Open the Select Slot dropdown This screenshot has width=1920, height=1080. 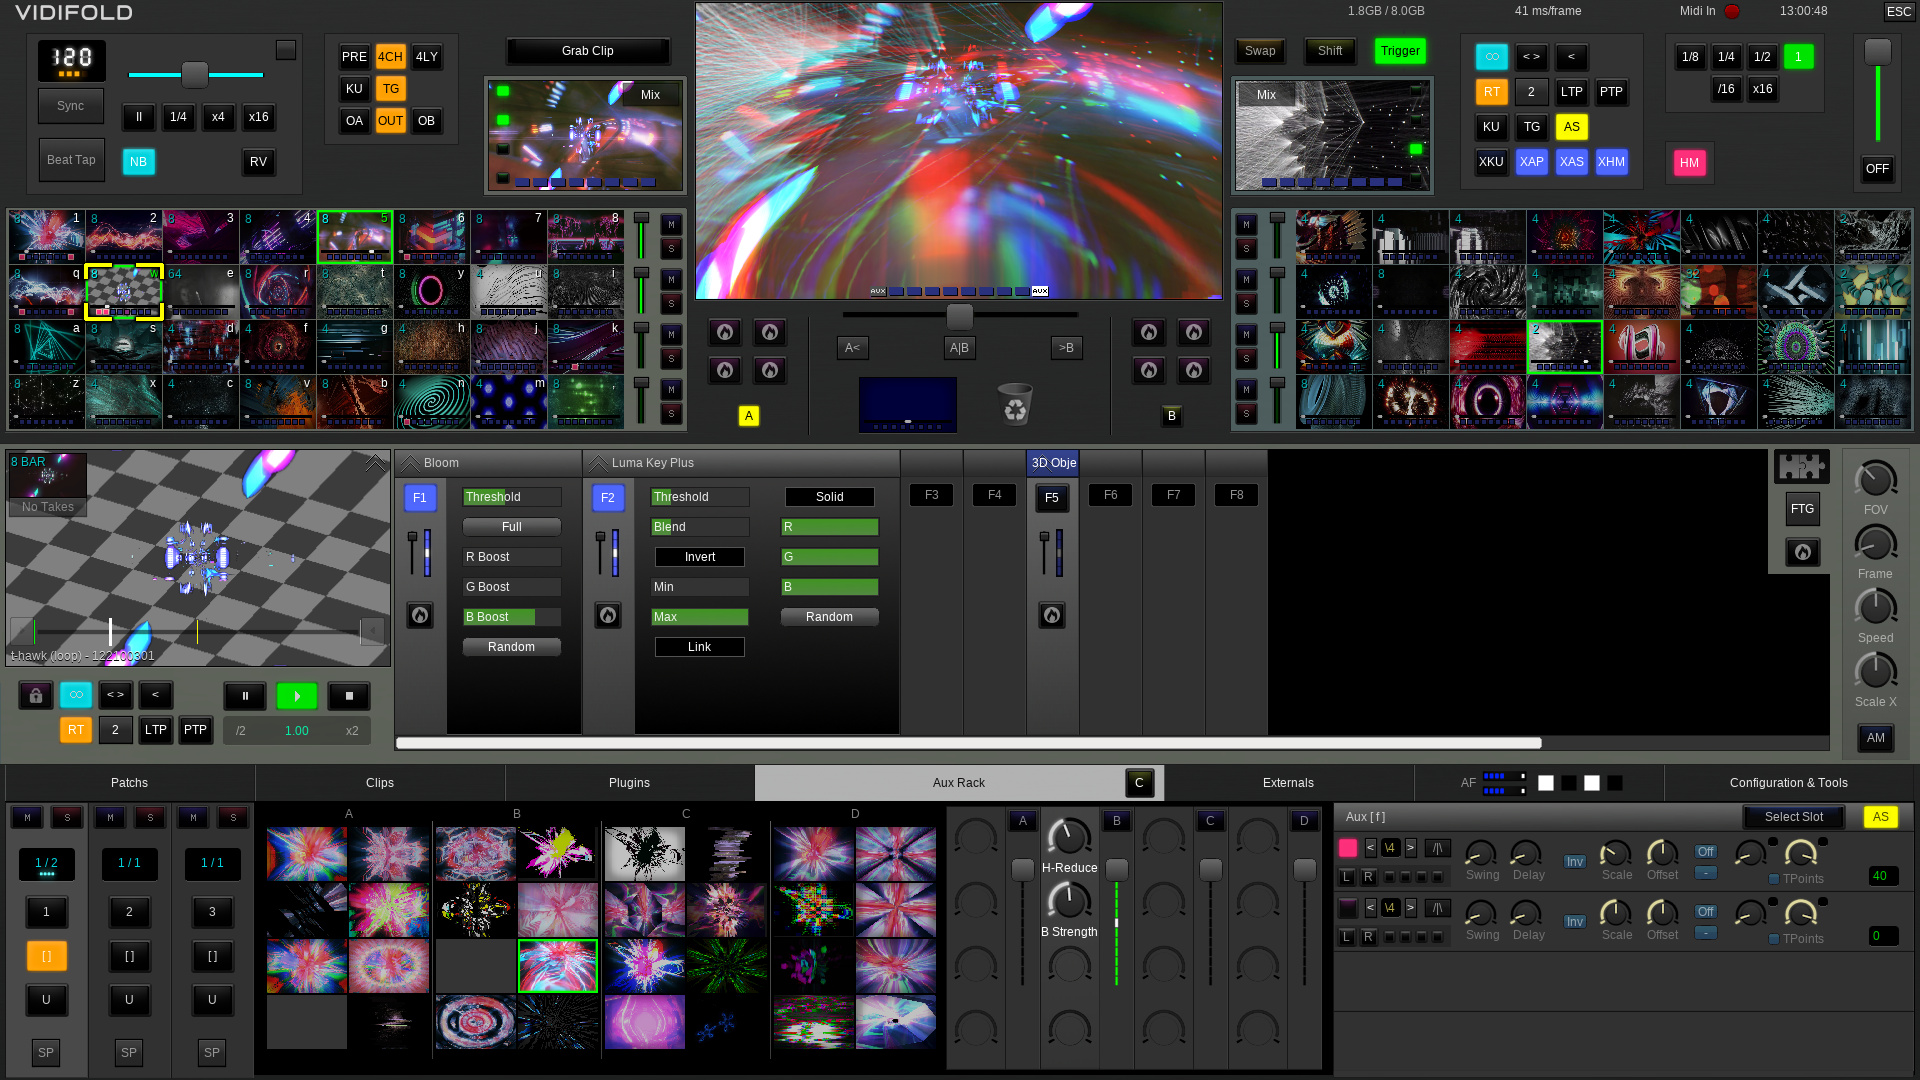(1794, 817)
